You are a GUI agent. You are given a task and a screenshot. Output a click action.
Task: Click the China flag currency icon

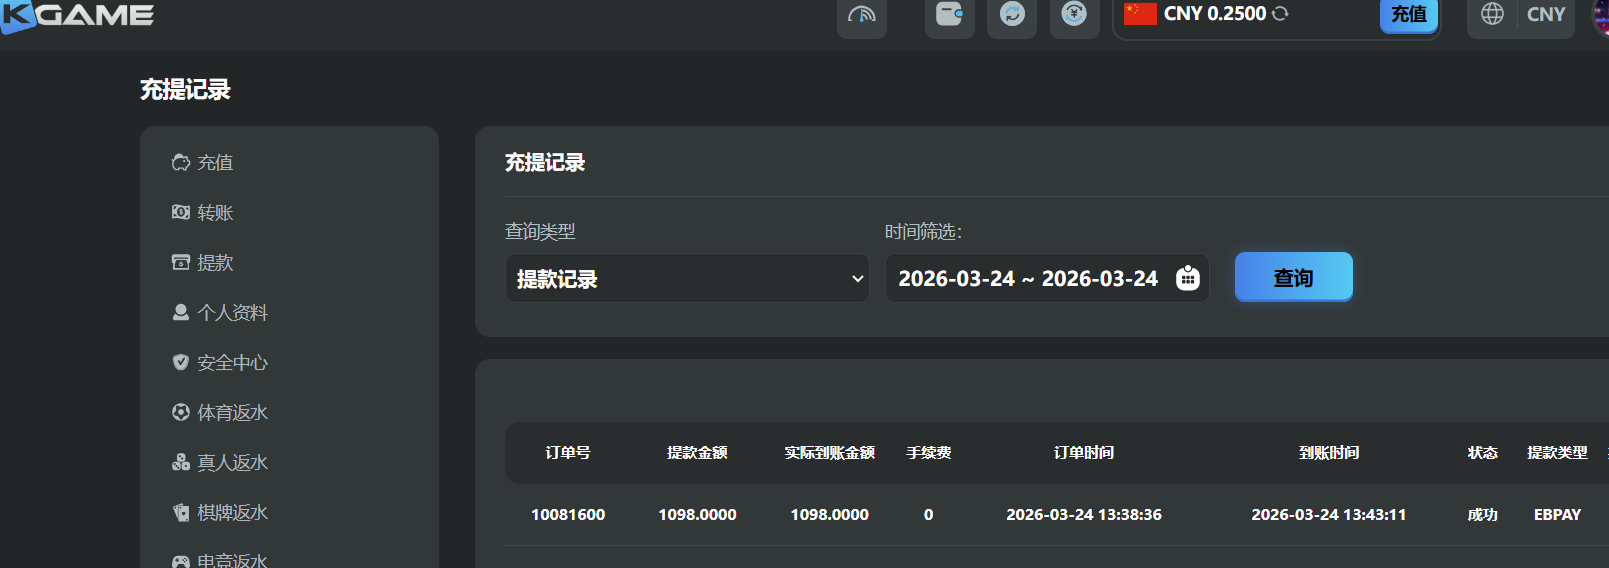tap(1139, 14)
